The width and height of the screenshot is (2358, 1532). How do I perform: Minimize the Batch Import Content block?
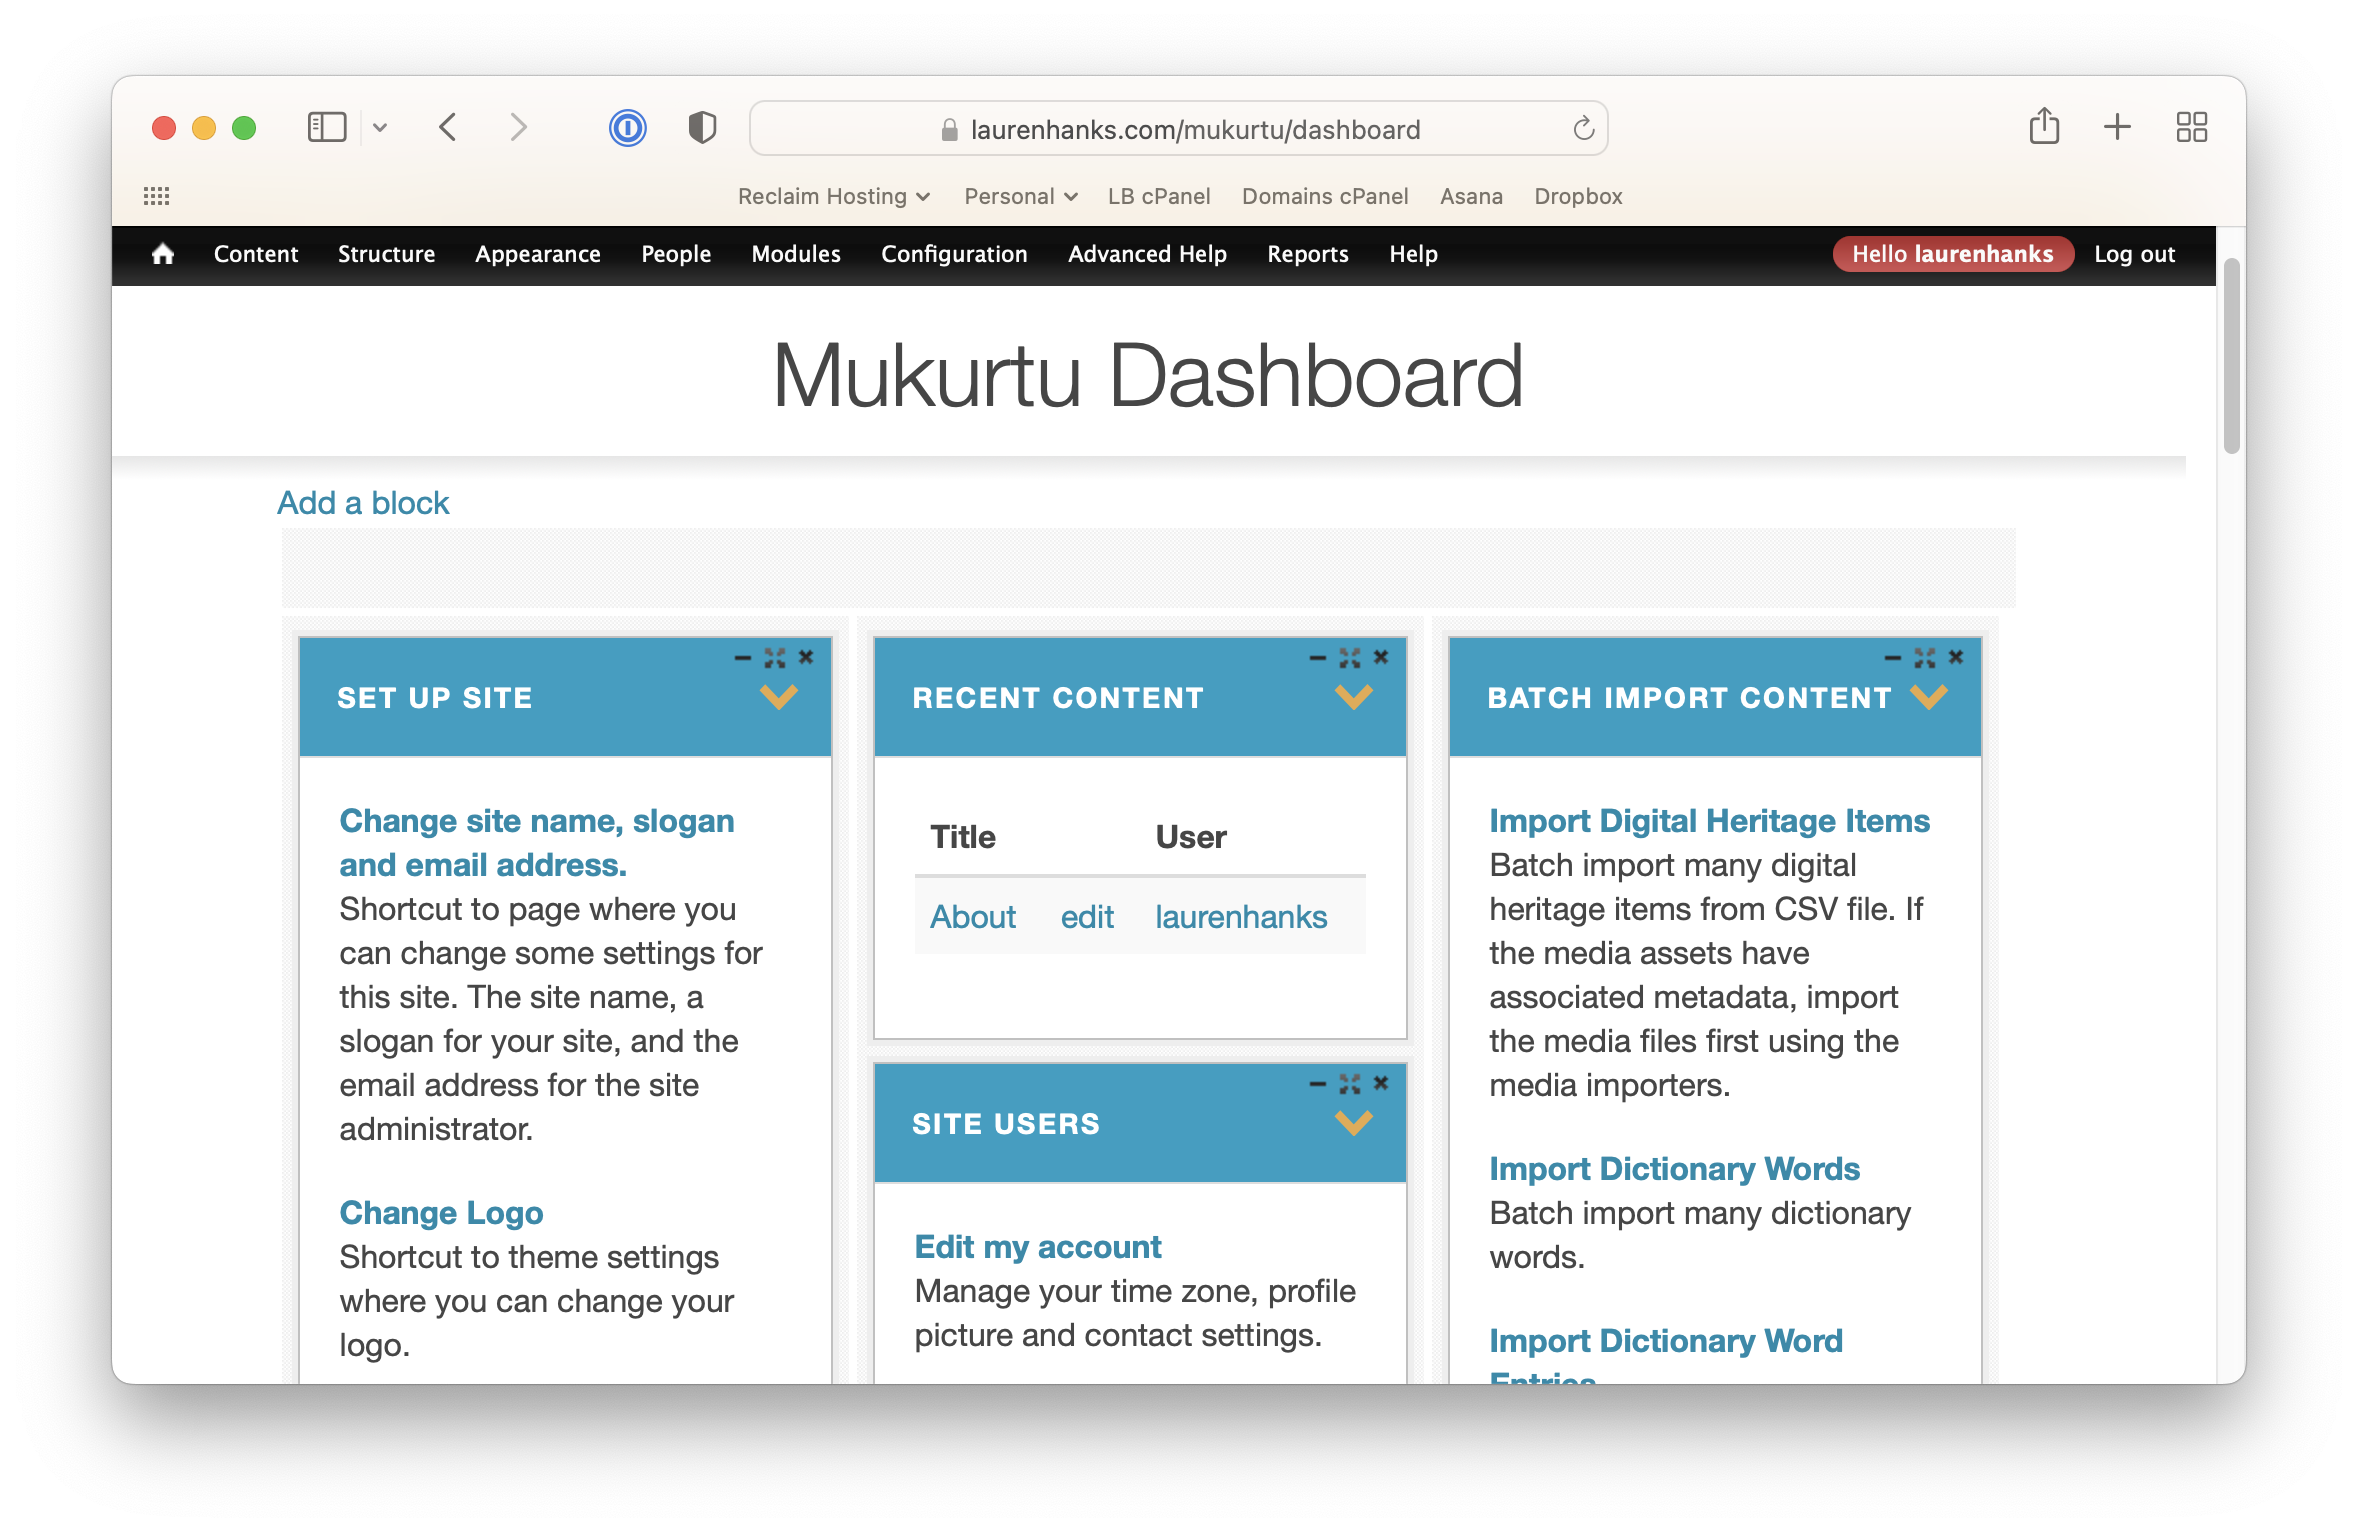pos(1892,658)
